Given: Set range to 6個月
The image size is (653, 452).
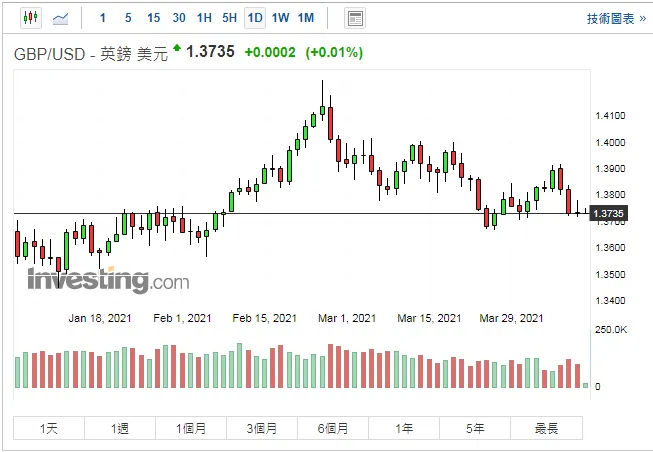Looking at the screenshot, I should pos(333,428).
